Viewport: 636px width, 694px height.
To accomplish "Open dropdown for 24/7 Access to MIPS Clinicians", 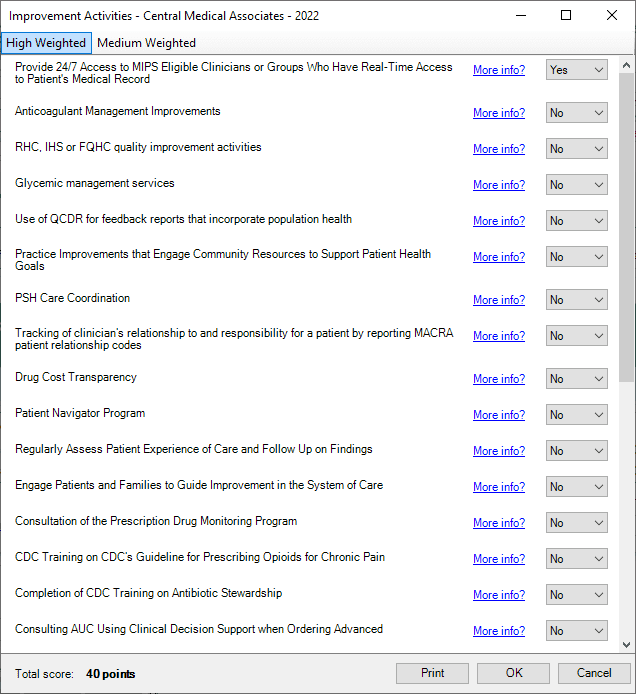I will 576,70.
